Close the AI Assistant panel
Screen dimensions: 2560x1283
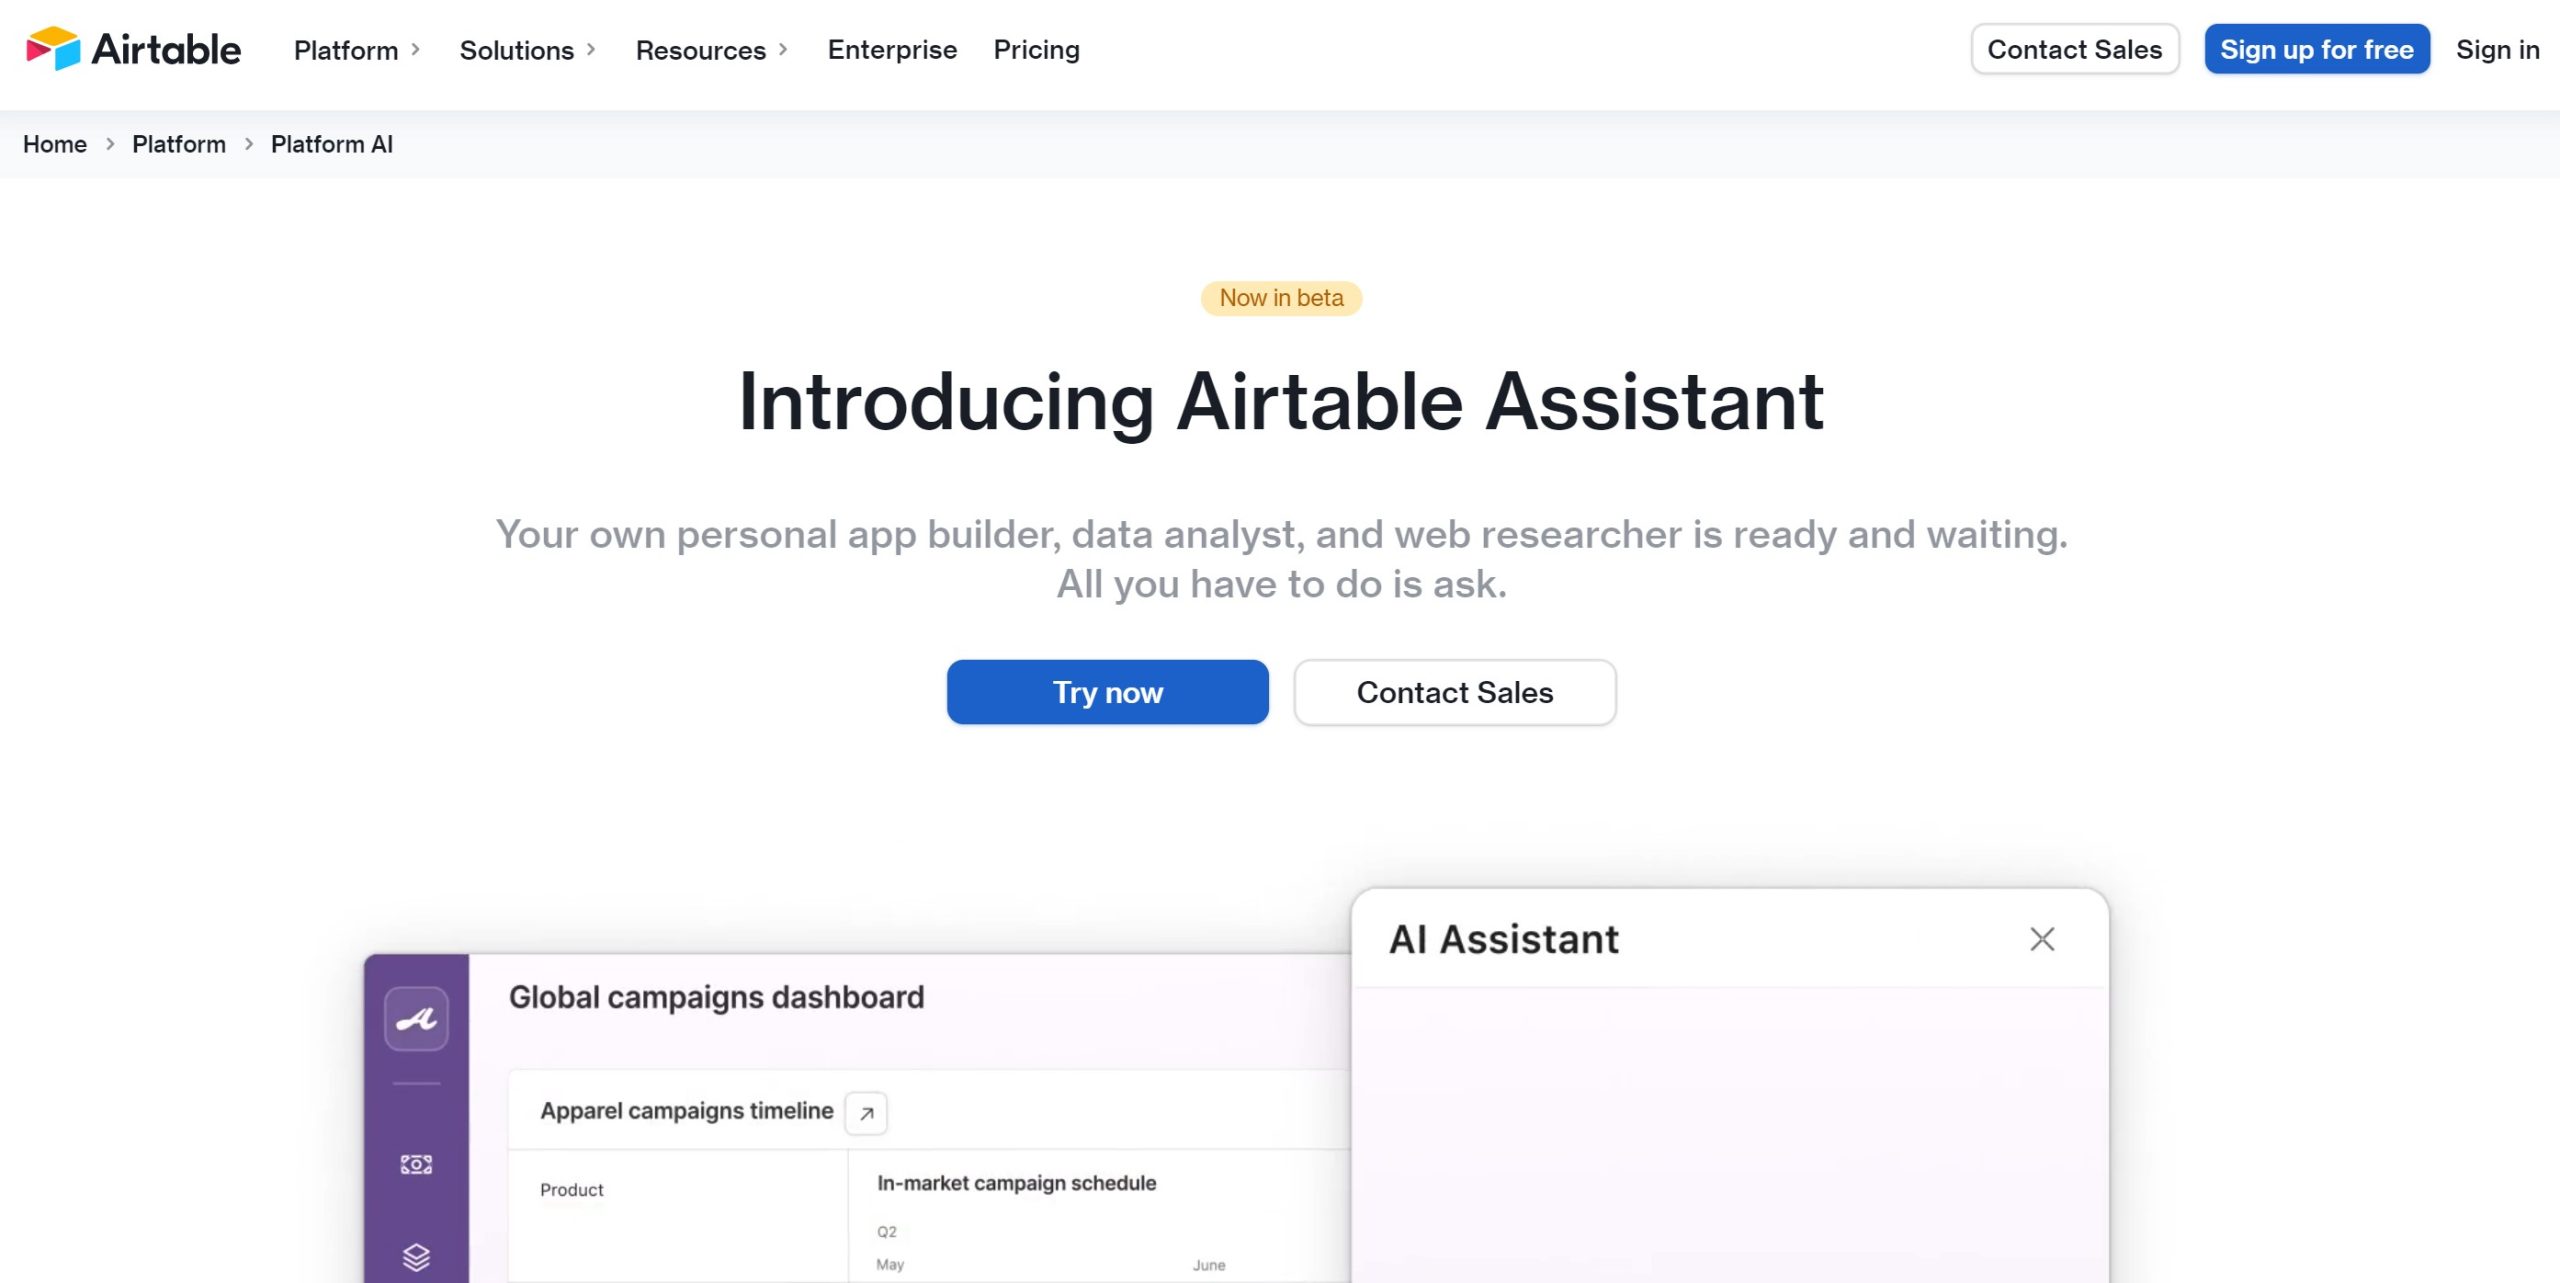tap(2042, 939)
